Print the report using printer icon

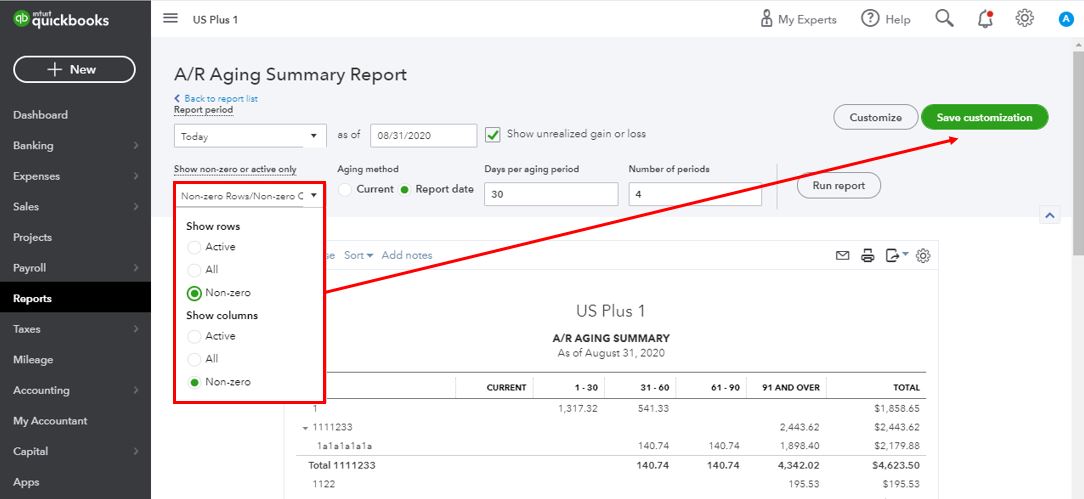pyautogui.click(x=868, y=256)
